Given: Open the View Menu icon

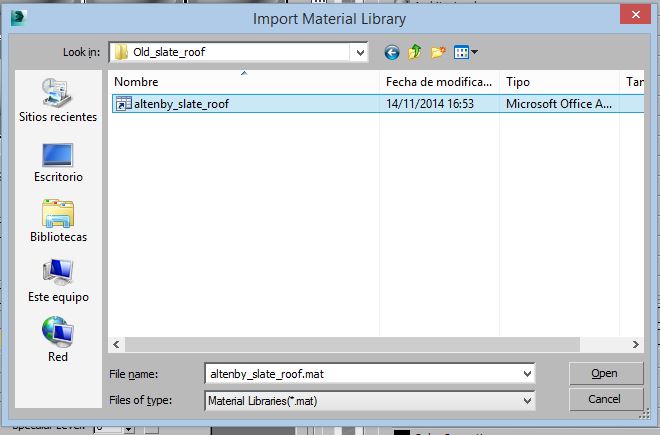Looking at the screenshot, I should 465,52.
